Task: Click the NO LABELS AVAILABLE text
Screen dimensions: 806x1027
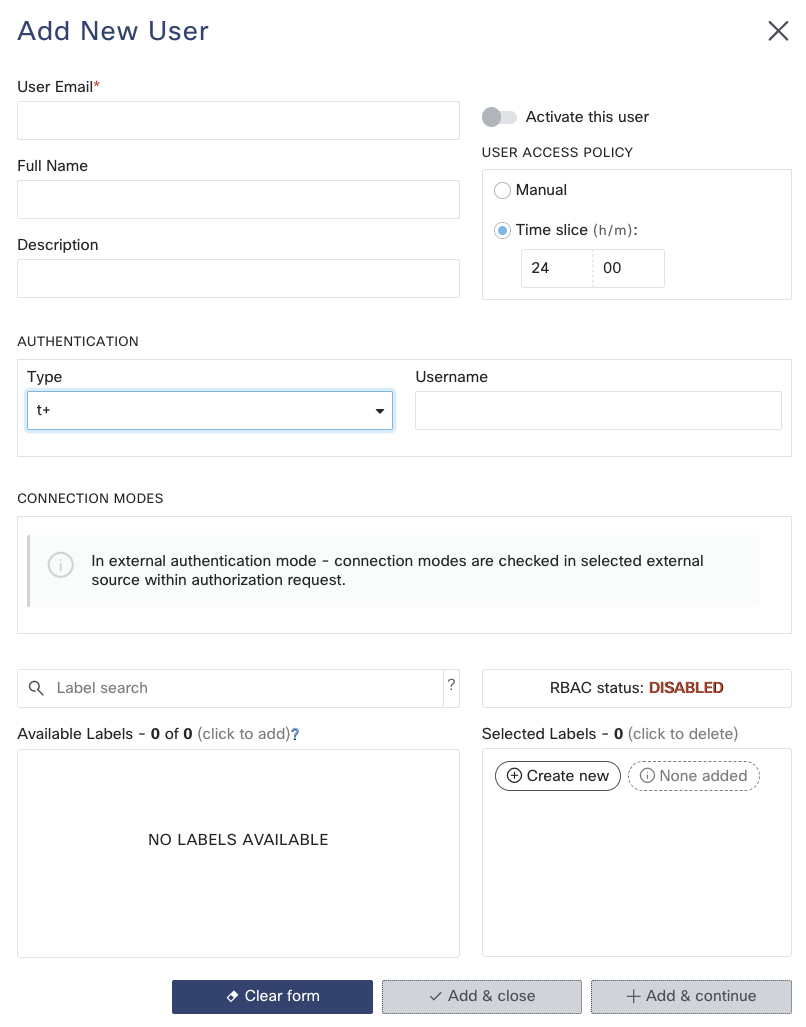Action: (238, 840)
